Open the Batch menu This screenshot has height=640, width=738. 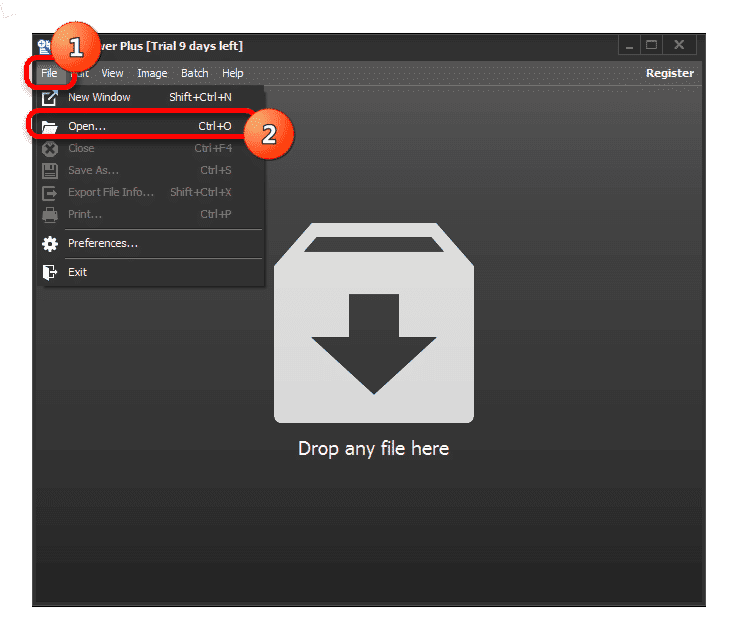(x=194, y=73)
